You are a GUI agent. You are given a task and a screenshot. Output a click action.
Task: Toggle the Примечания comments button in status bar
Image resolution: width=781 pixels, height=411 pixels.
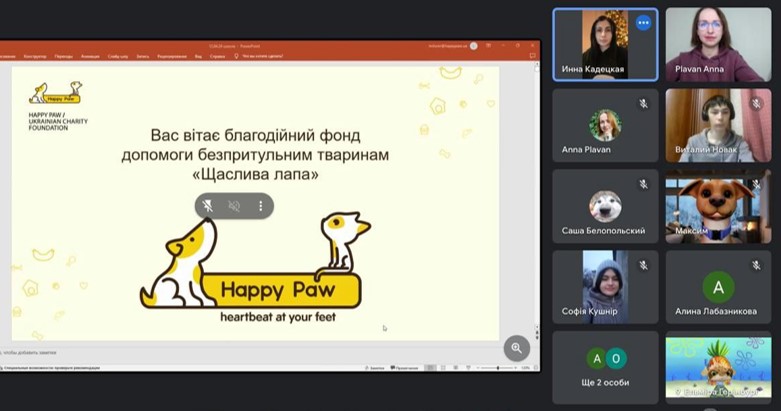pos(404,368)
